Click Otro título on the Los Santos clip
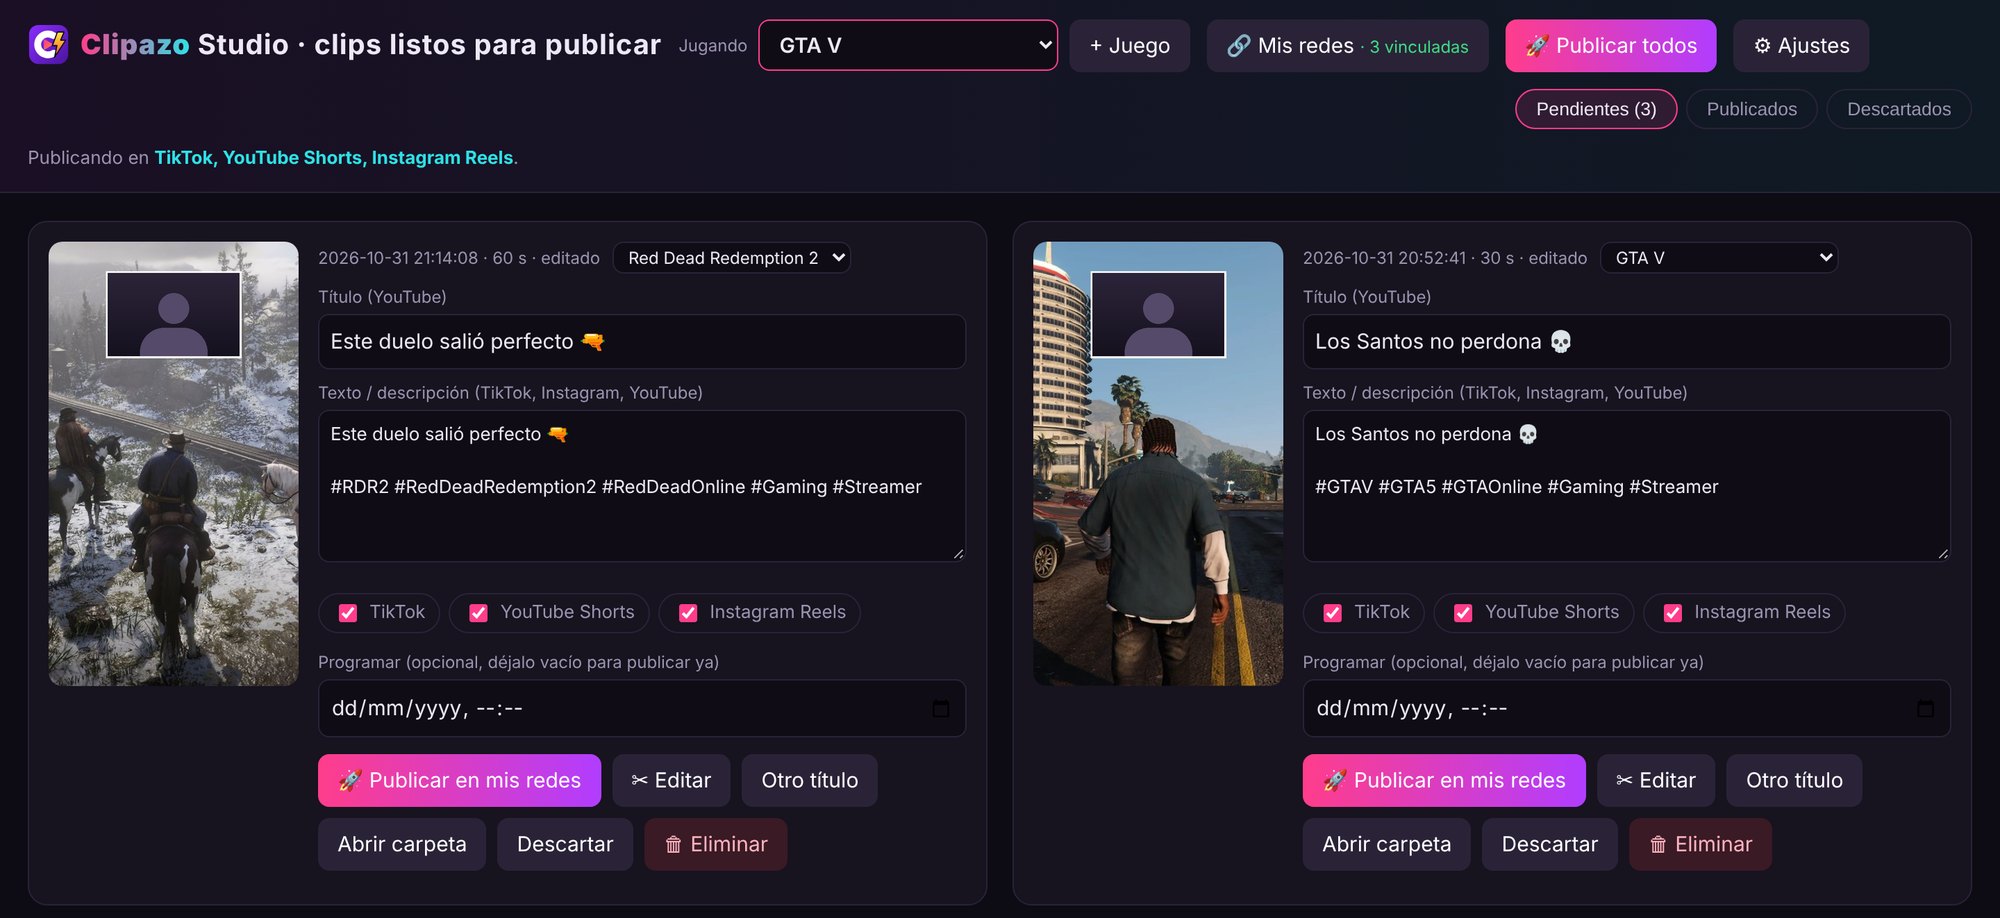Image resolution: width=2000 pixels, height=918 pixels. click(1794, 780)
